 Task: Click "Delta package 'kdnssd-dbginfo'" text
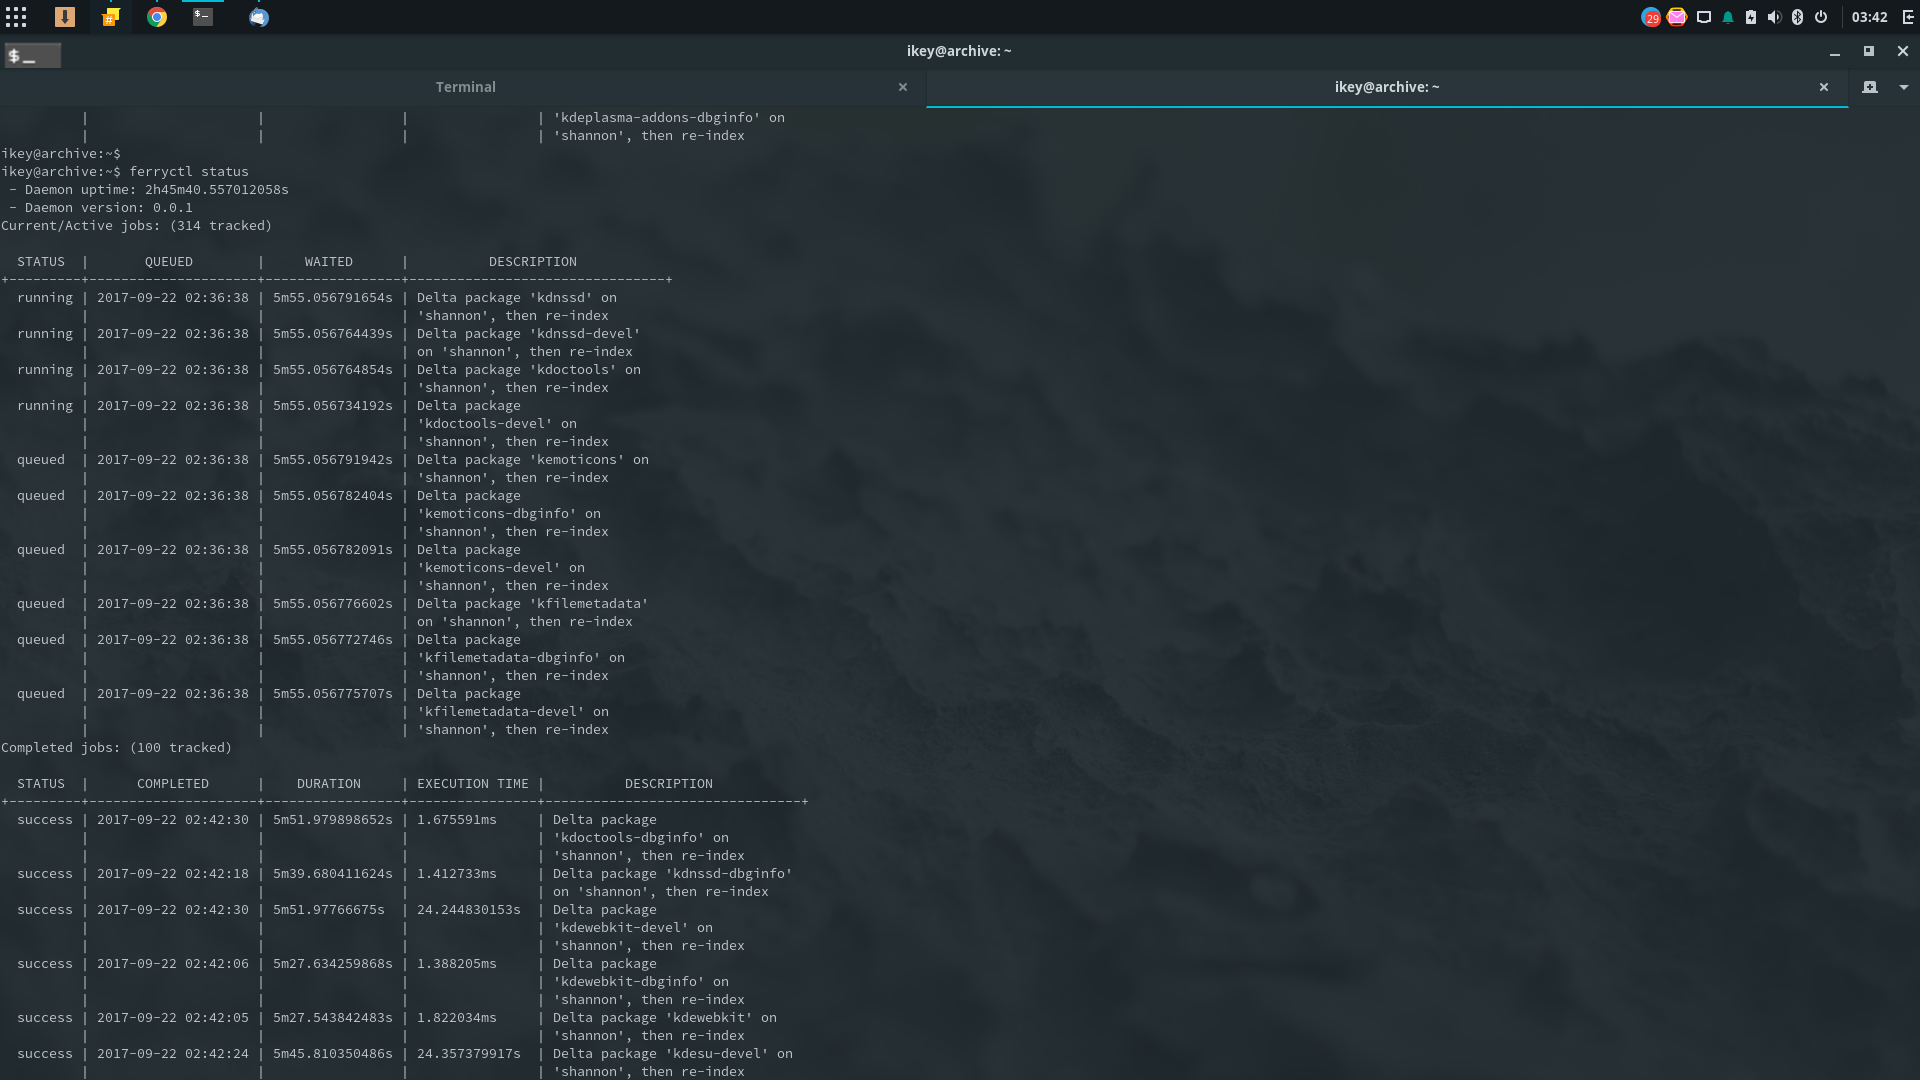673,874
